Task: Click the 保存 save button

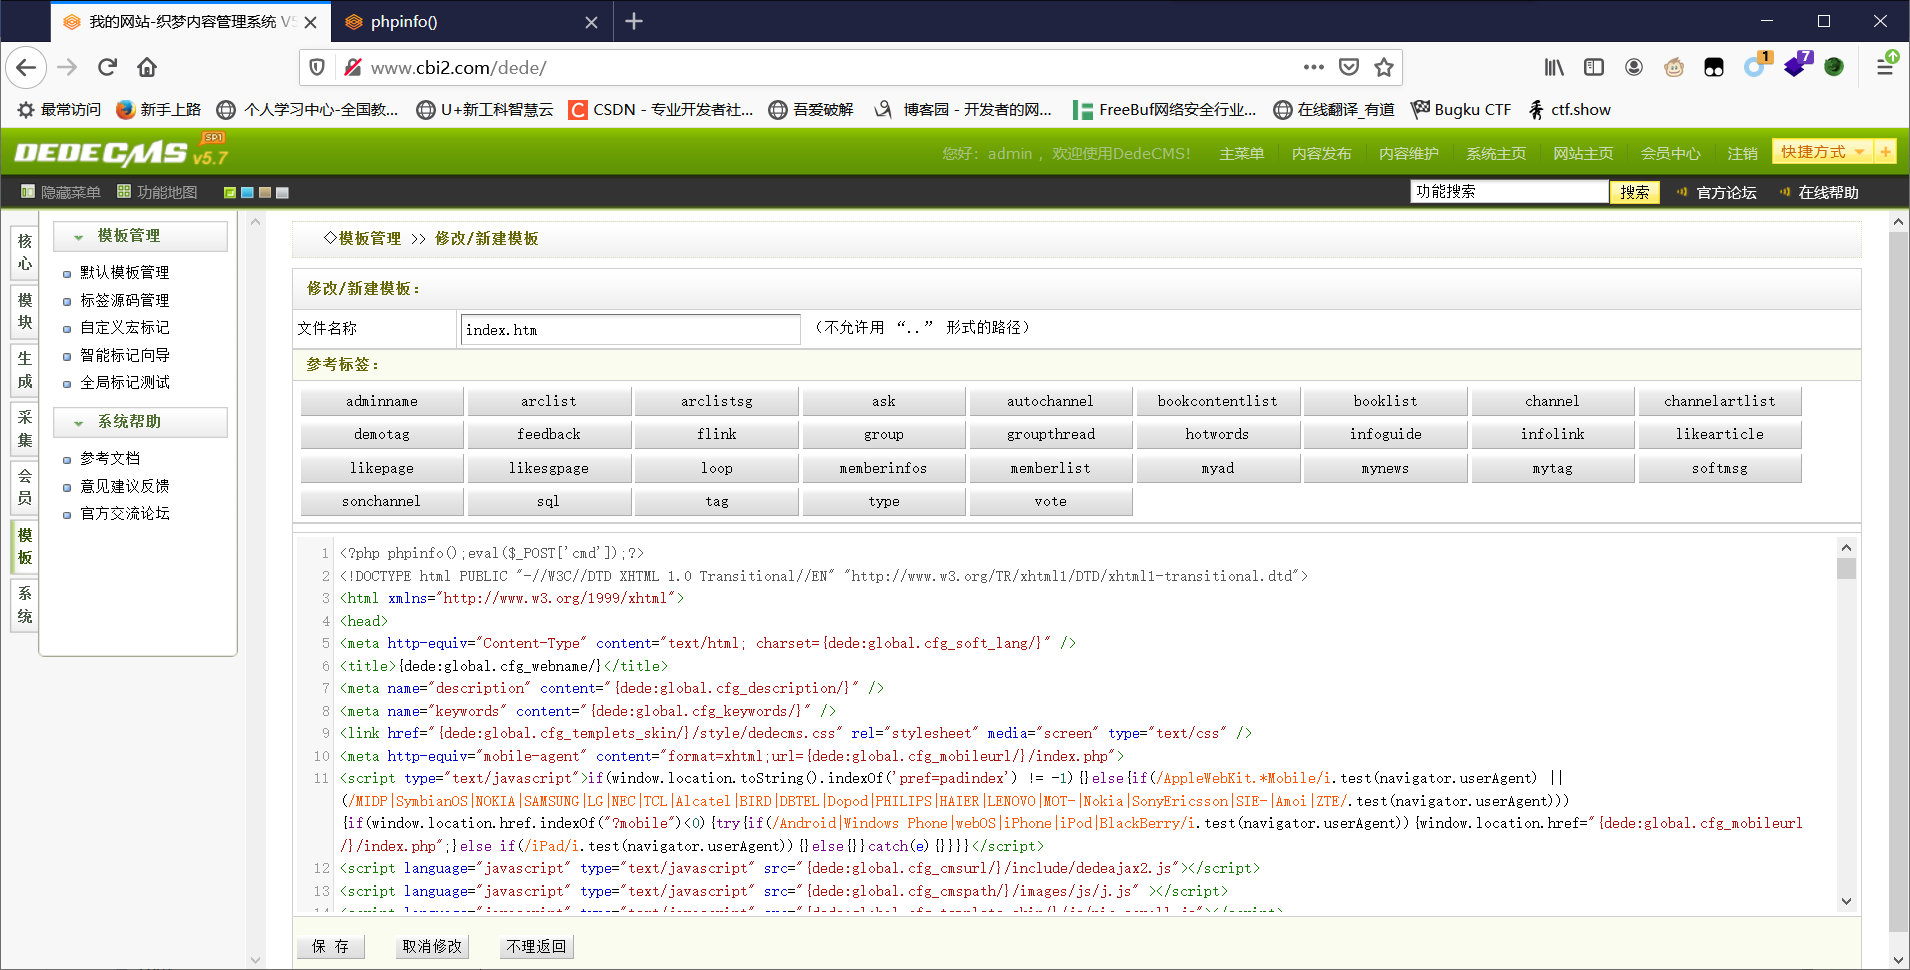Action: pos(330,946)
